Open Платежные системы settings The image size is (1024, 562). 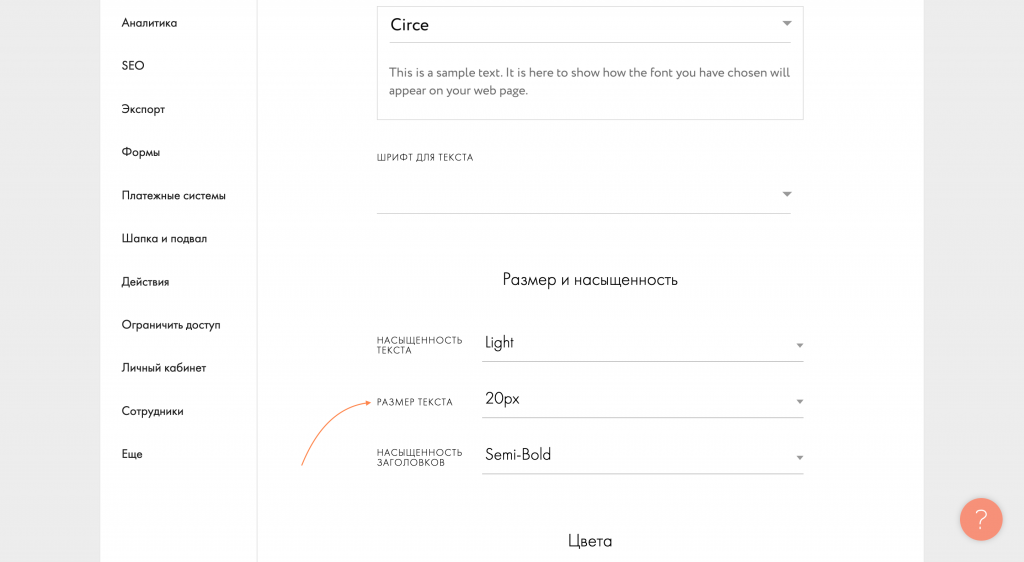click(174, 195)
